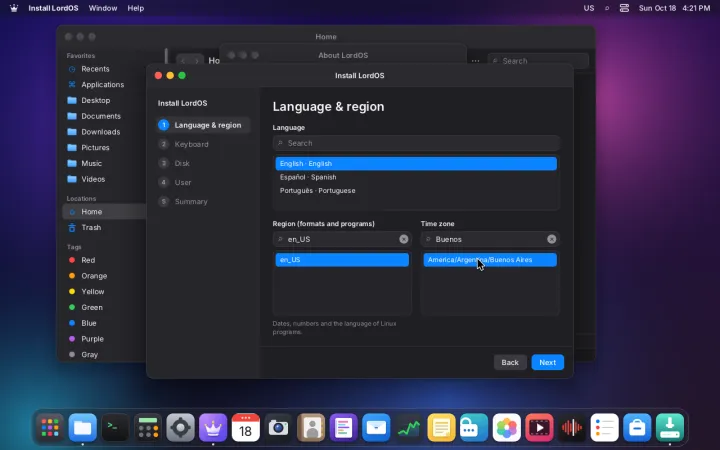
Task: Open the password lock app in dock
Action: point(474,428)
